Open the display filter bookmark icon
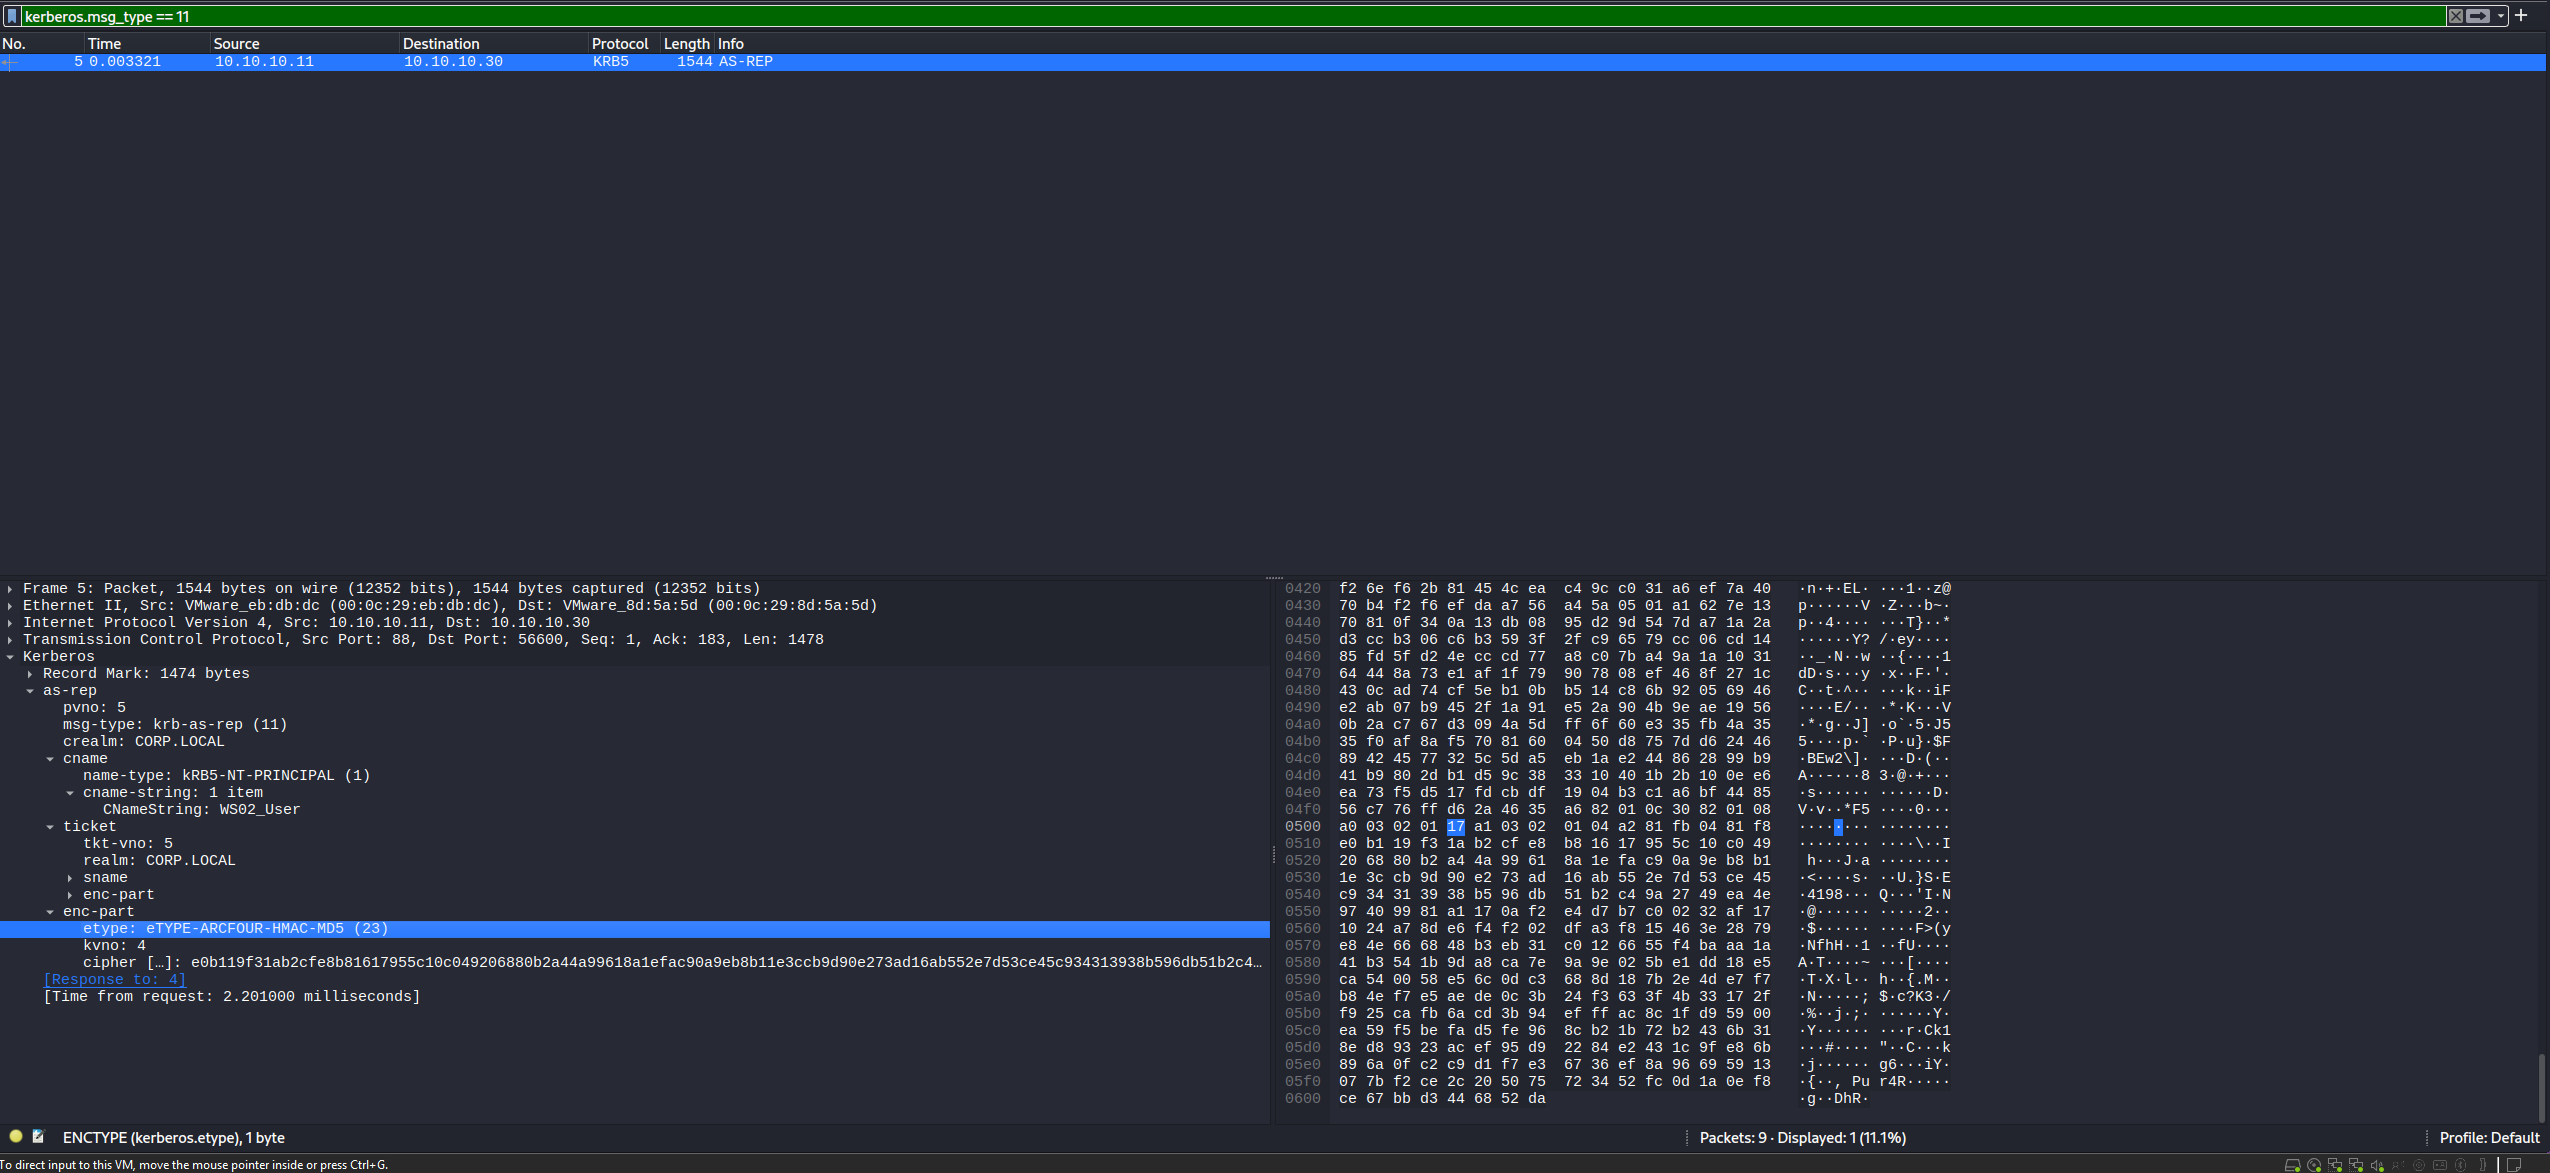 coord(12,16)
